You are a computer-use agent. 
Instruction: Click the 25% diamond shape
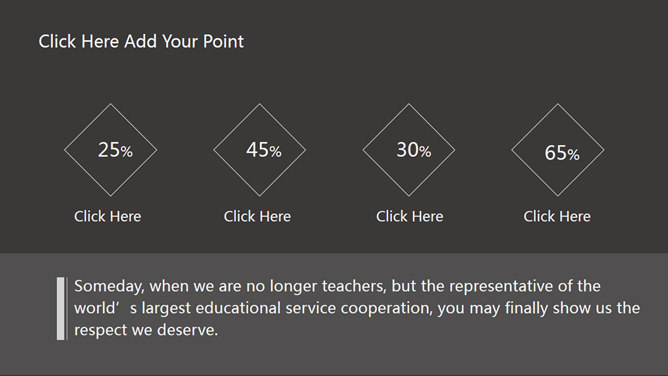click(x=111, y=150)
